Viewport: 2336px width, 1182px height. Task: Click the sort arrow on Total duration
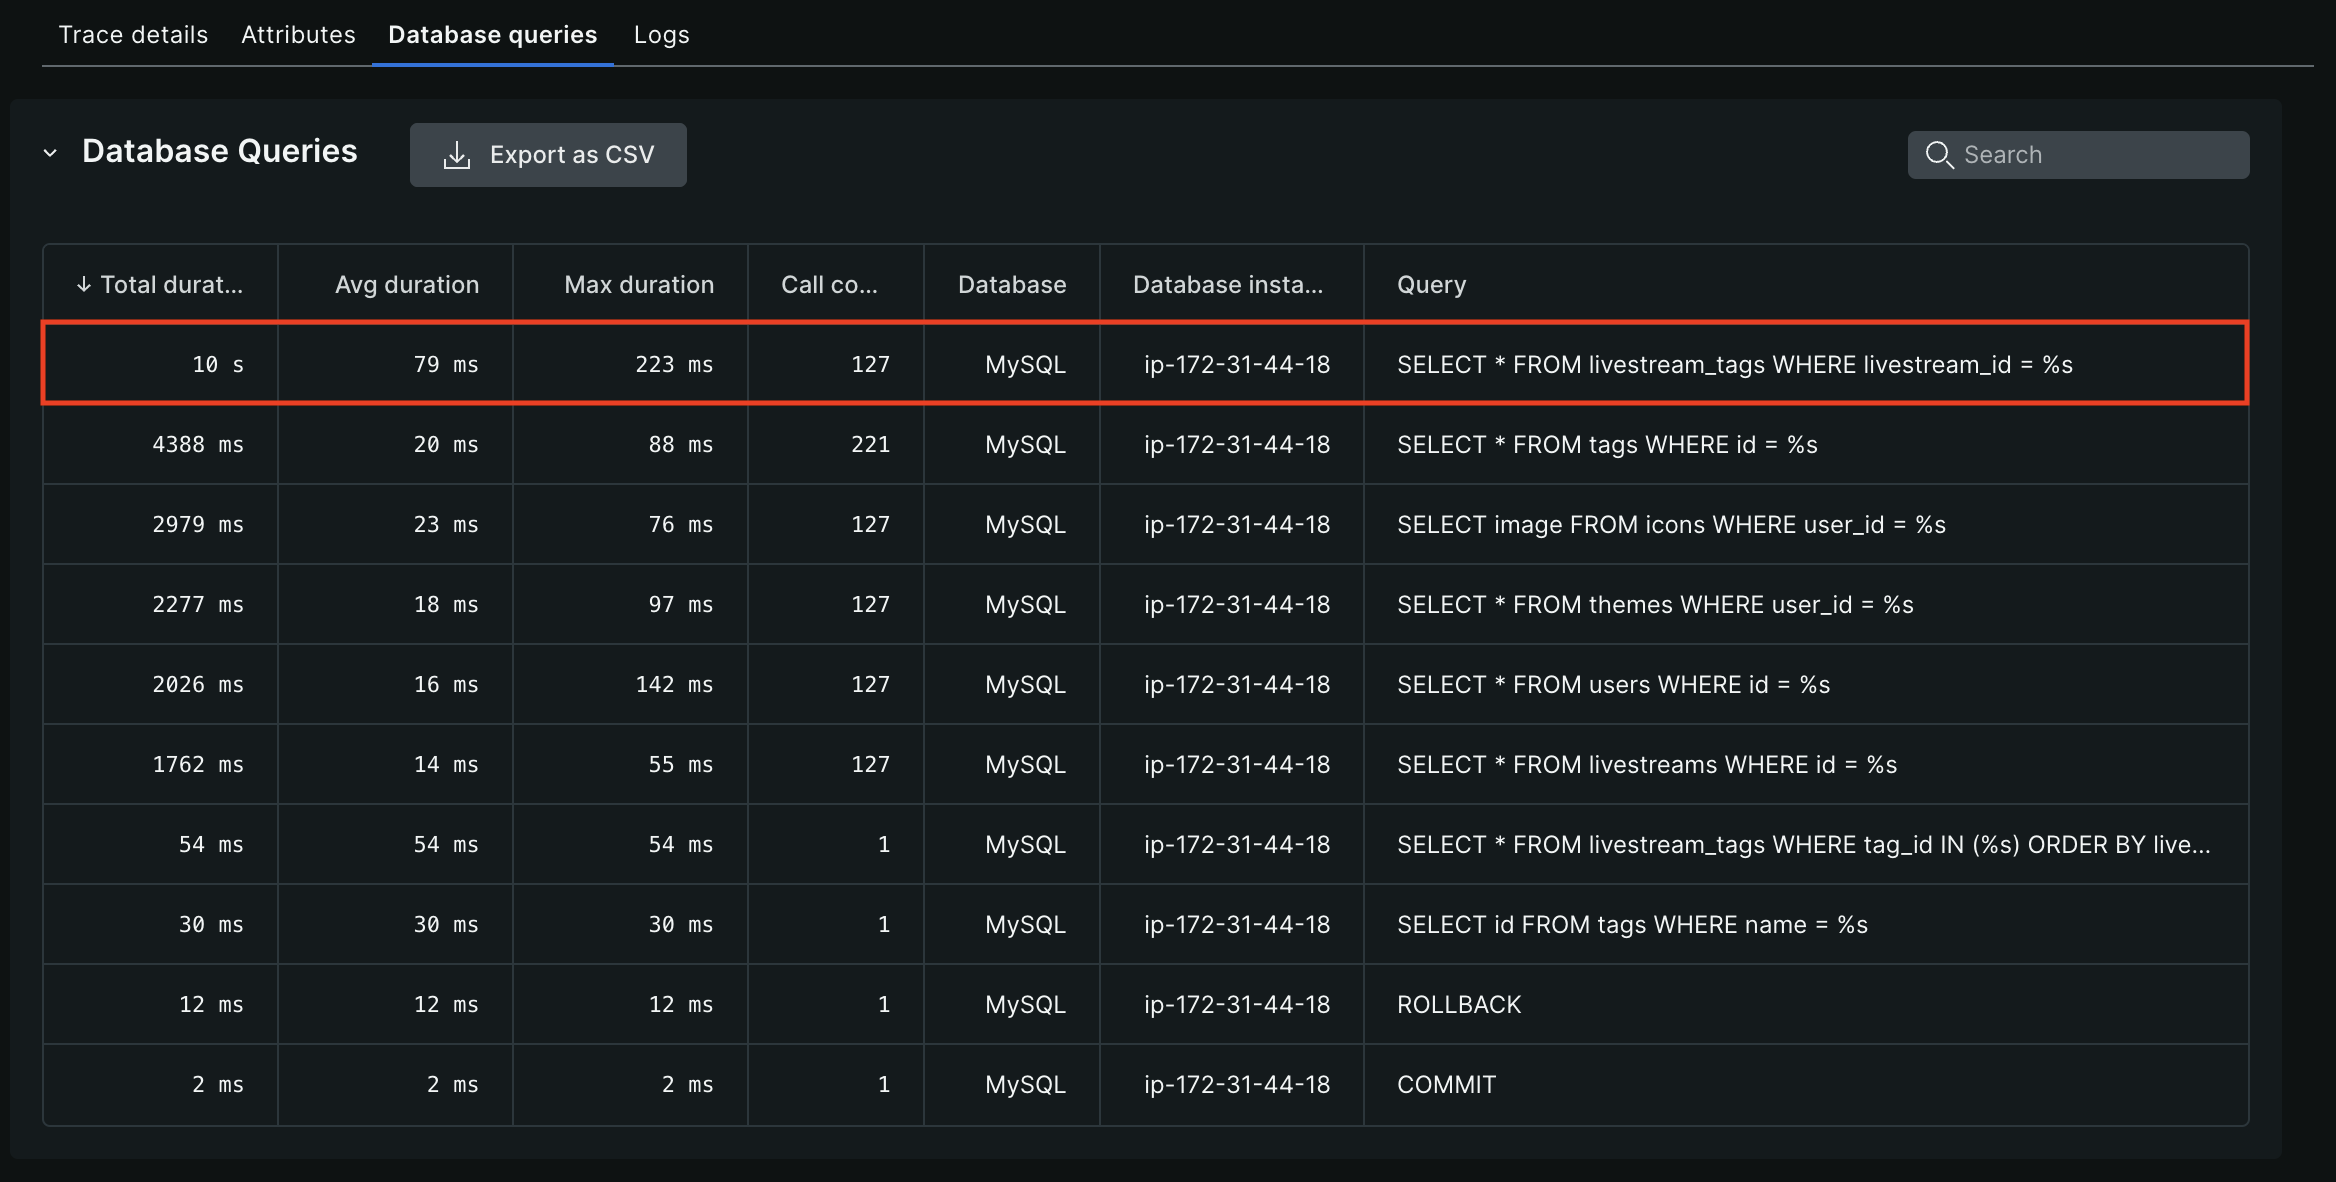(84, 285)
